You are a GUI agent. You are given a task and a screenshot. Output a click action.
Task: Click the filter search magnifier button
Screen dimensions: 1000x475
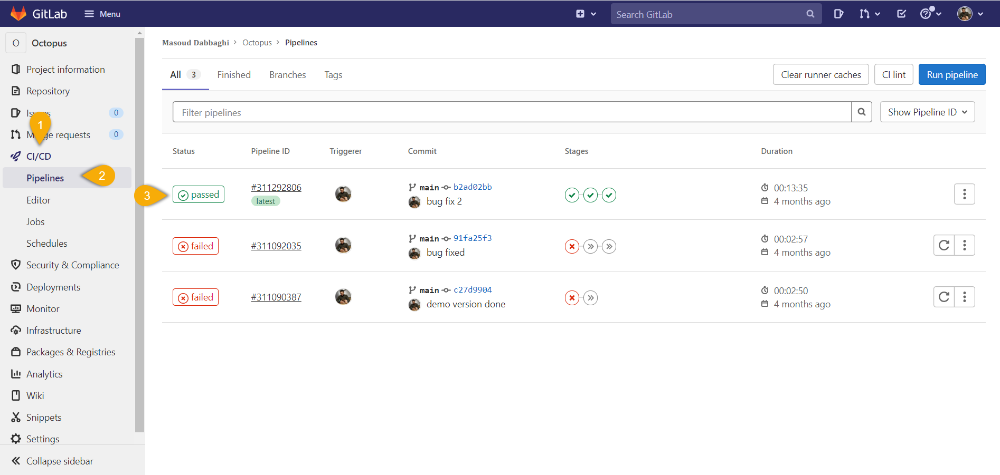point(862,112)
